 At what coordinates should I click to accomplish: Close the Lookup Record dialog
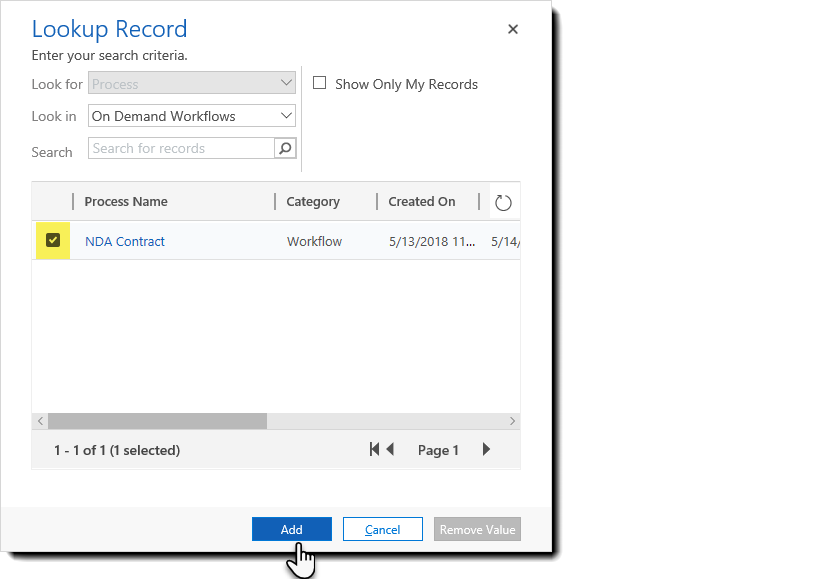pyautogui.click(x=513, y=29)
